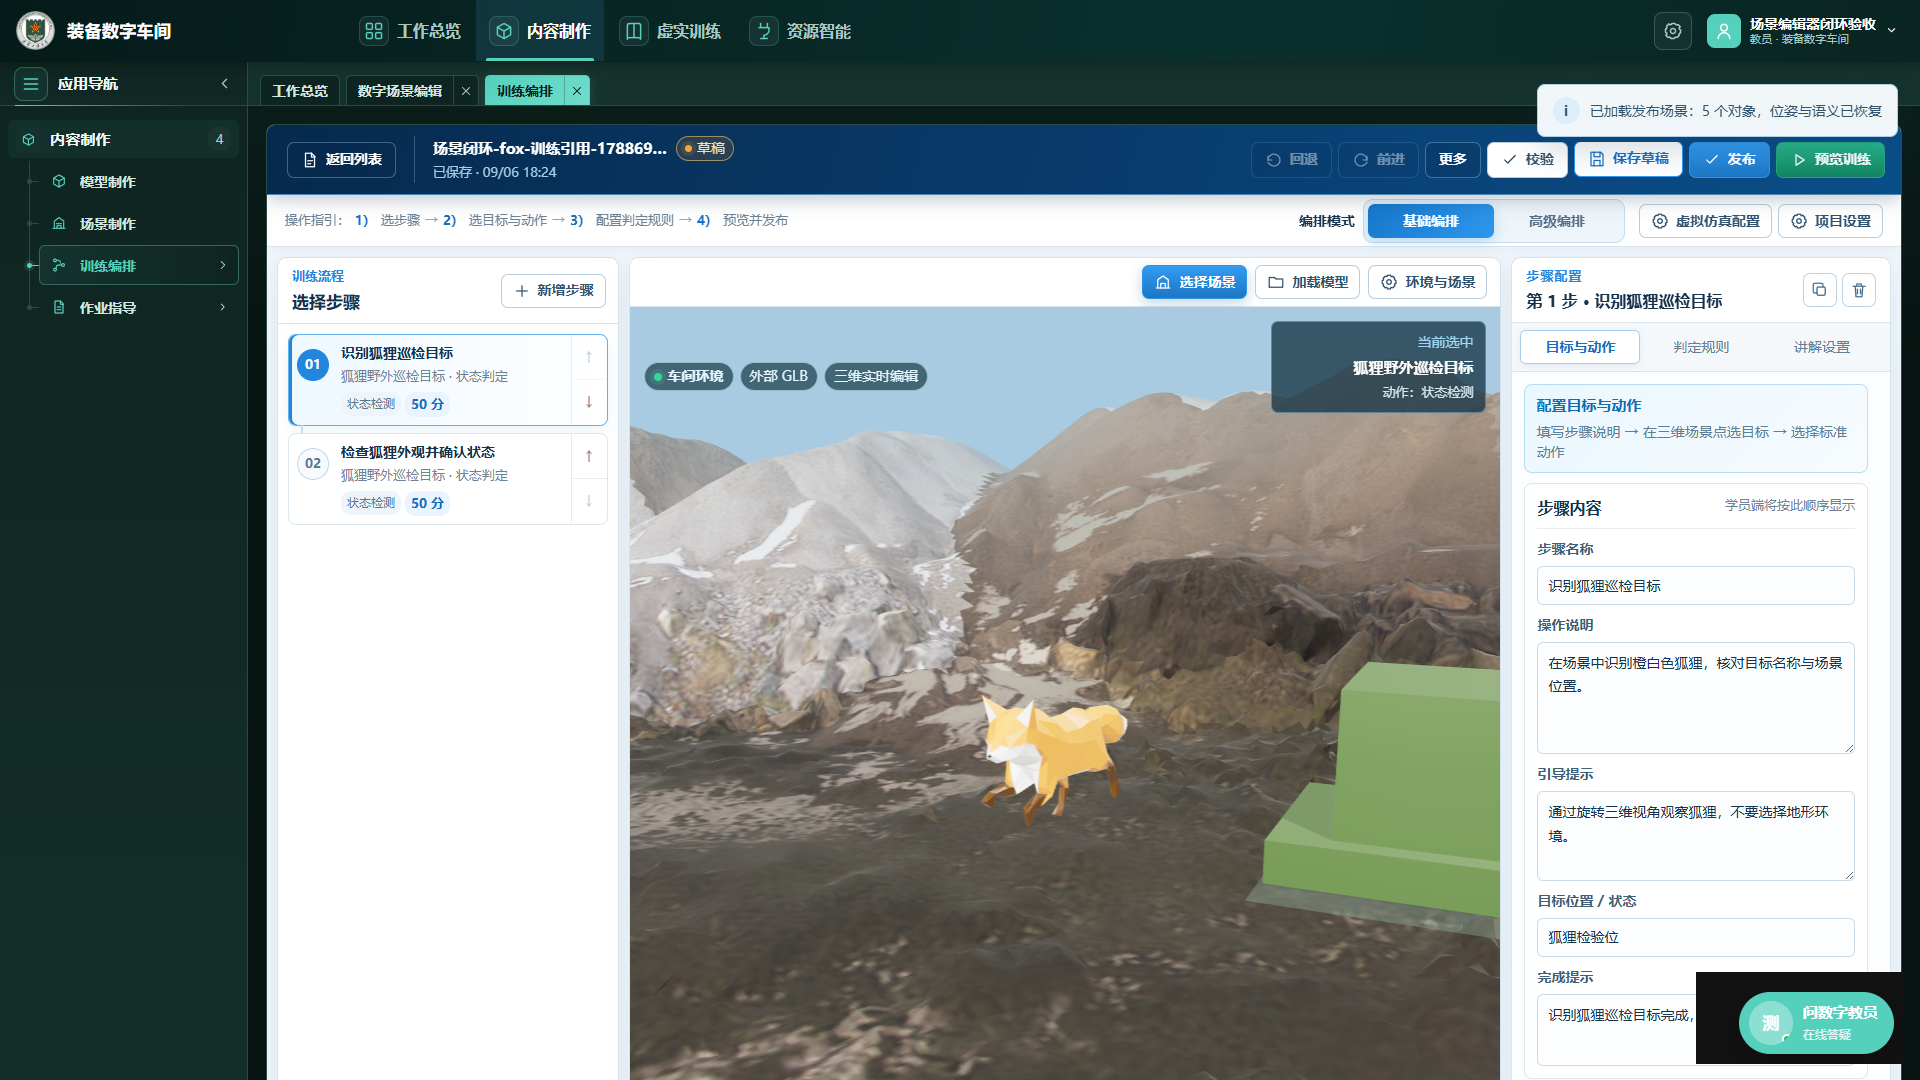Screen dimensions: 1920x1080
Task: Close the 训练编排 tab
Action: pos(577,91)
